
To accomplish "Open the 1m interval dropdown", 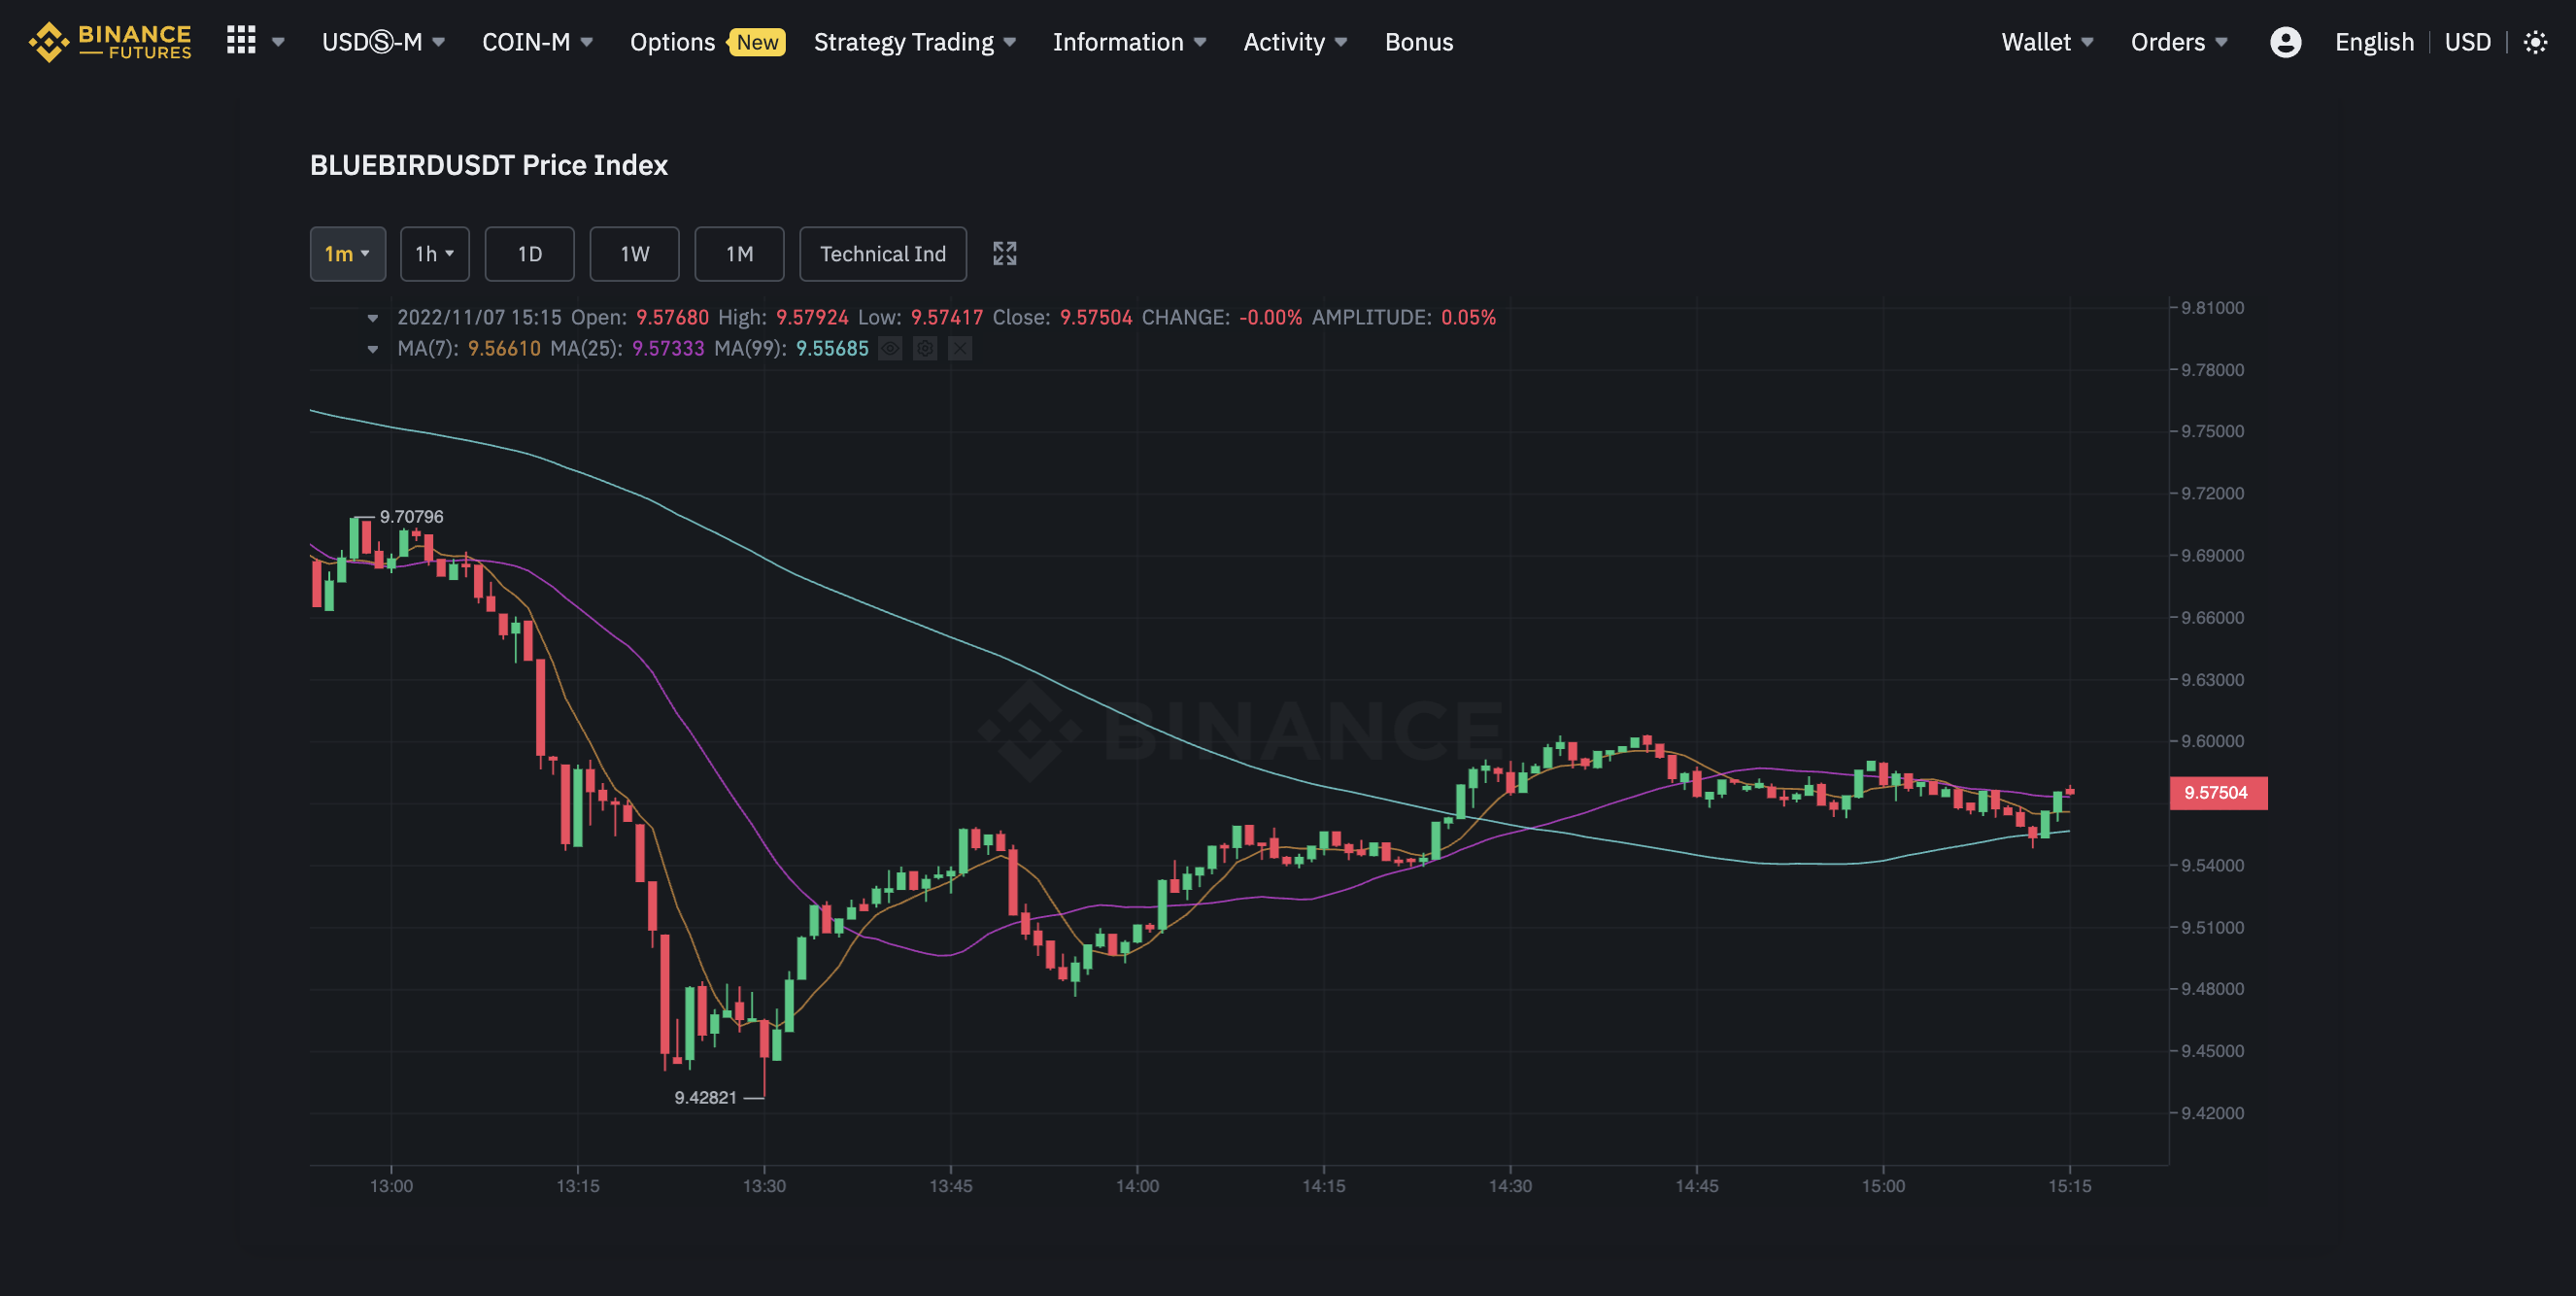I will coord(347,254).
